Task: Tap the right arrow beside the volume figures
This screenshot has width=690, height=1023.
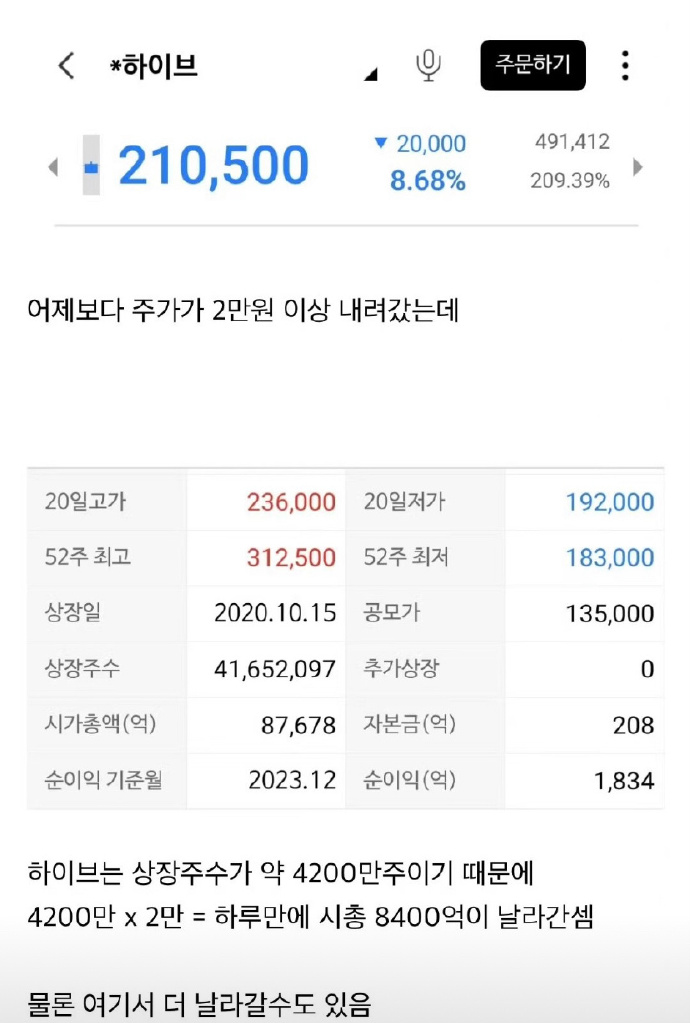Action: click(x=638, y=166)
